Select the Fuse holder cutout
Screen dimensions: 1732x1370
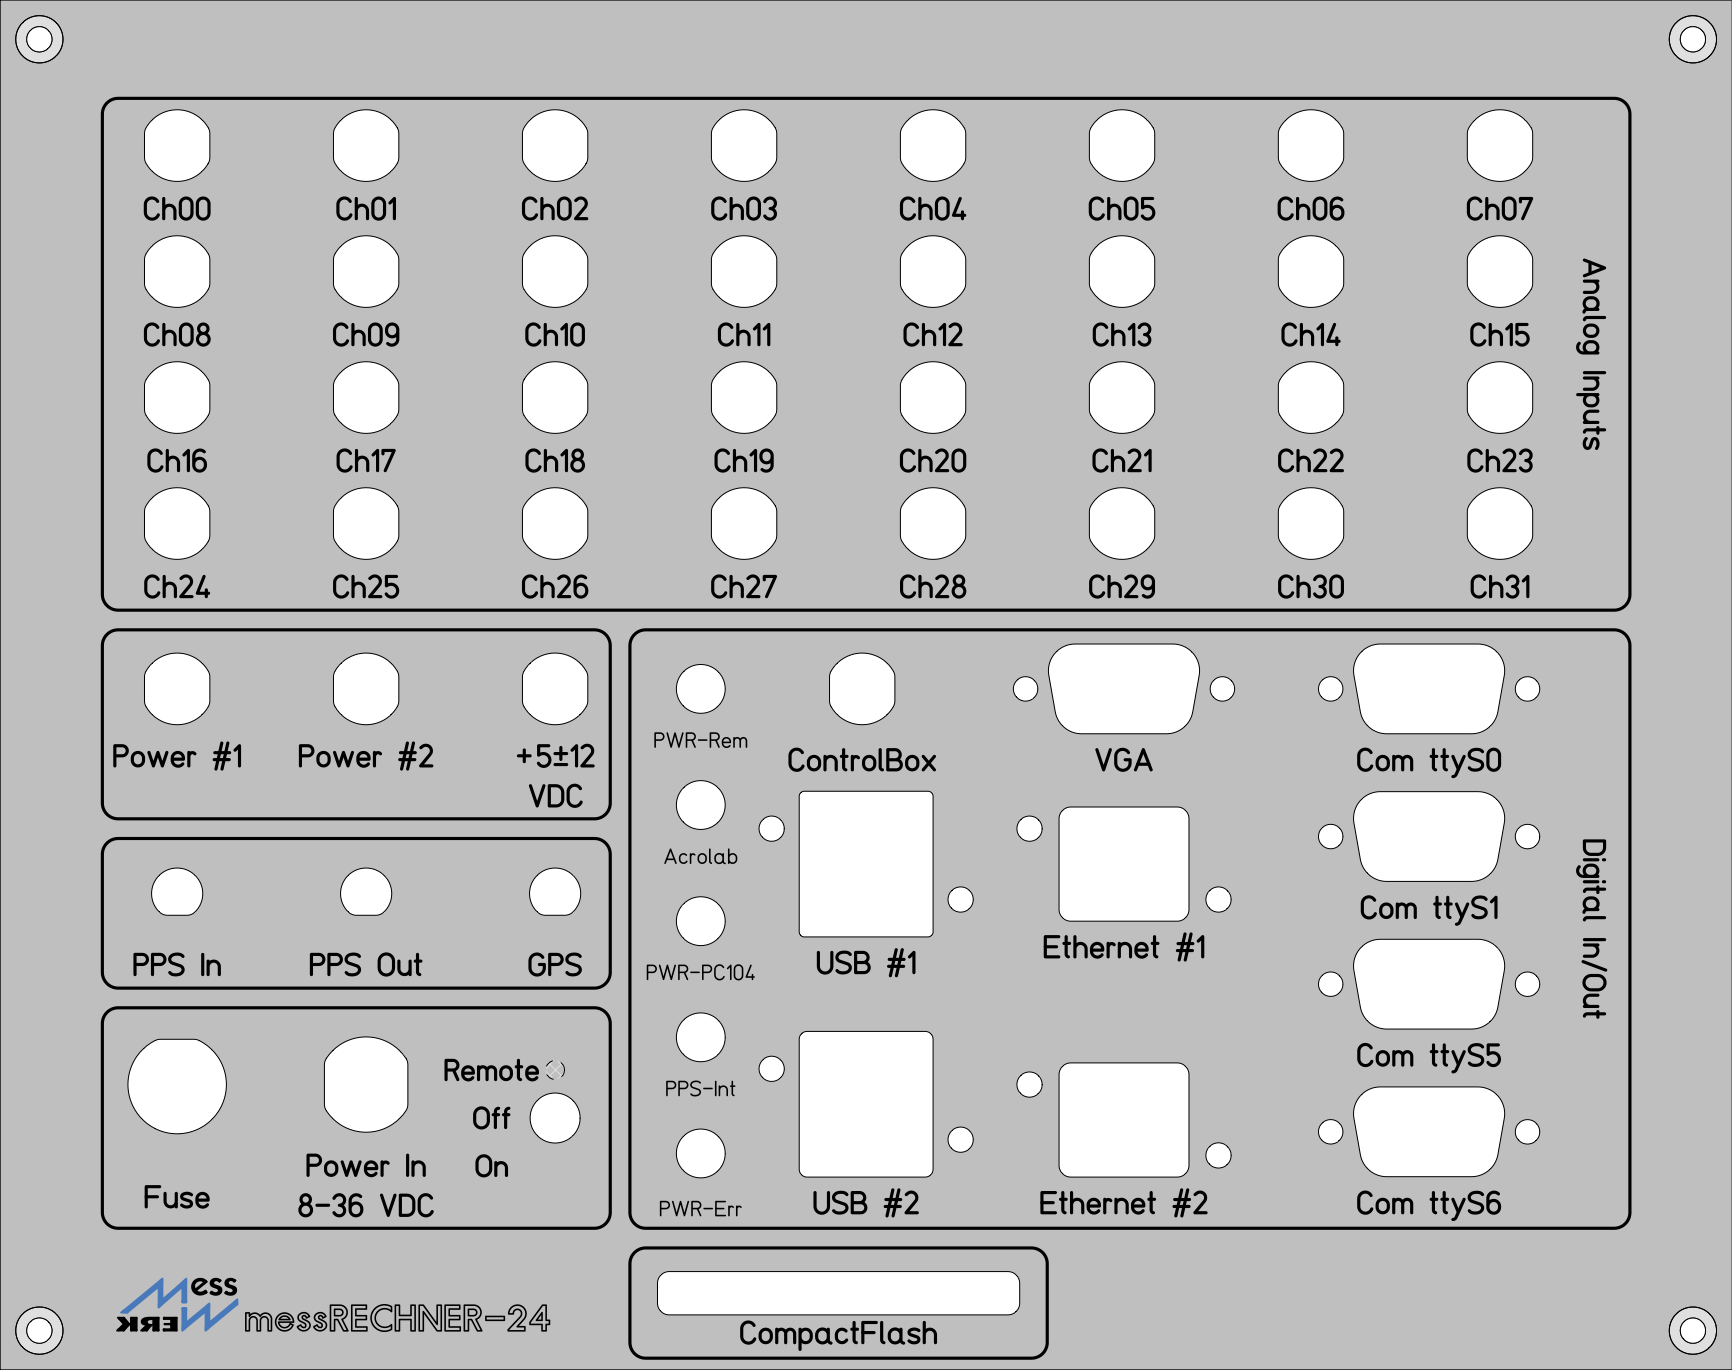coord(177,1086)
